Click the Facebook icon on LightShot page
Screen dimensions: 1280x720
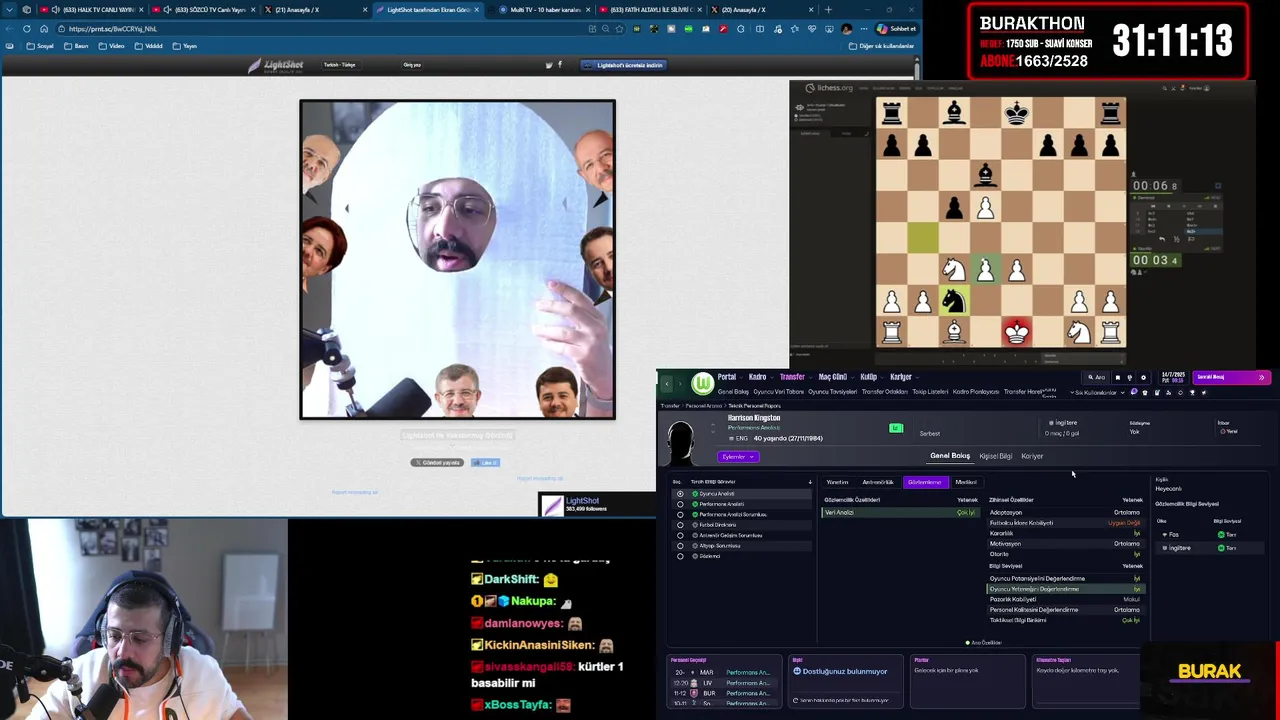[x=560, y=65]
